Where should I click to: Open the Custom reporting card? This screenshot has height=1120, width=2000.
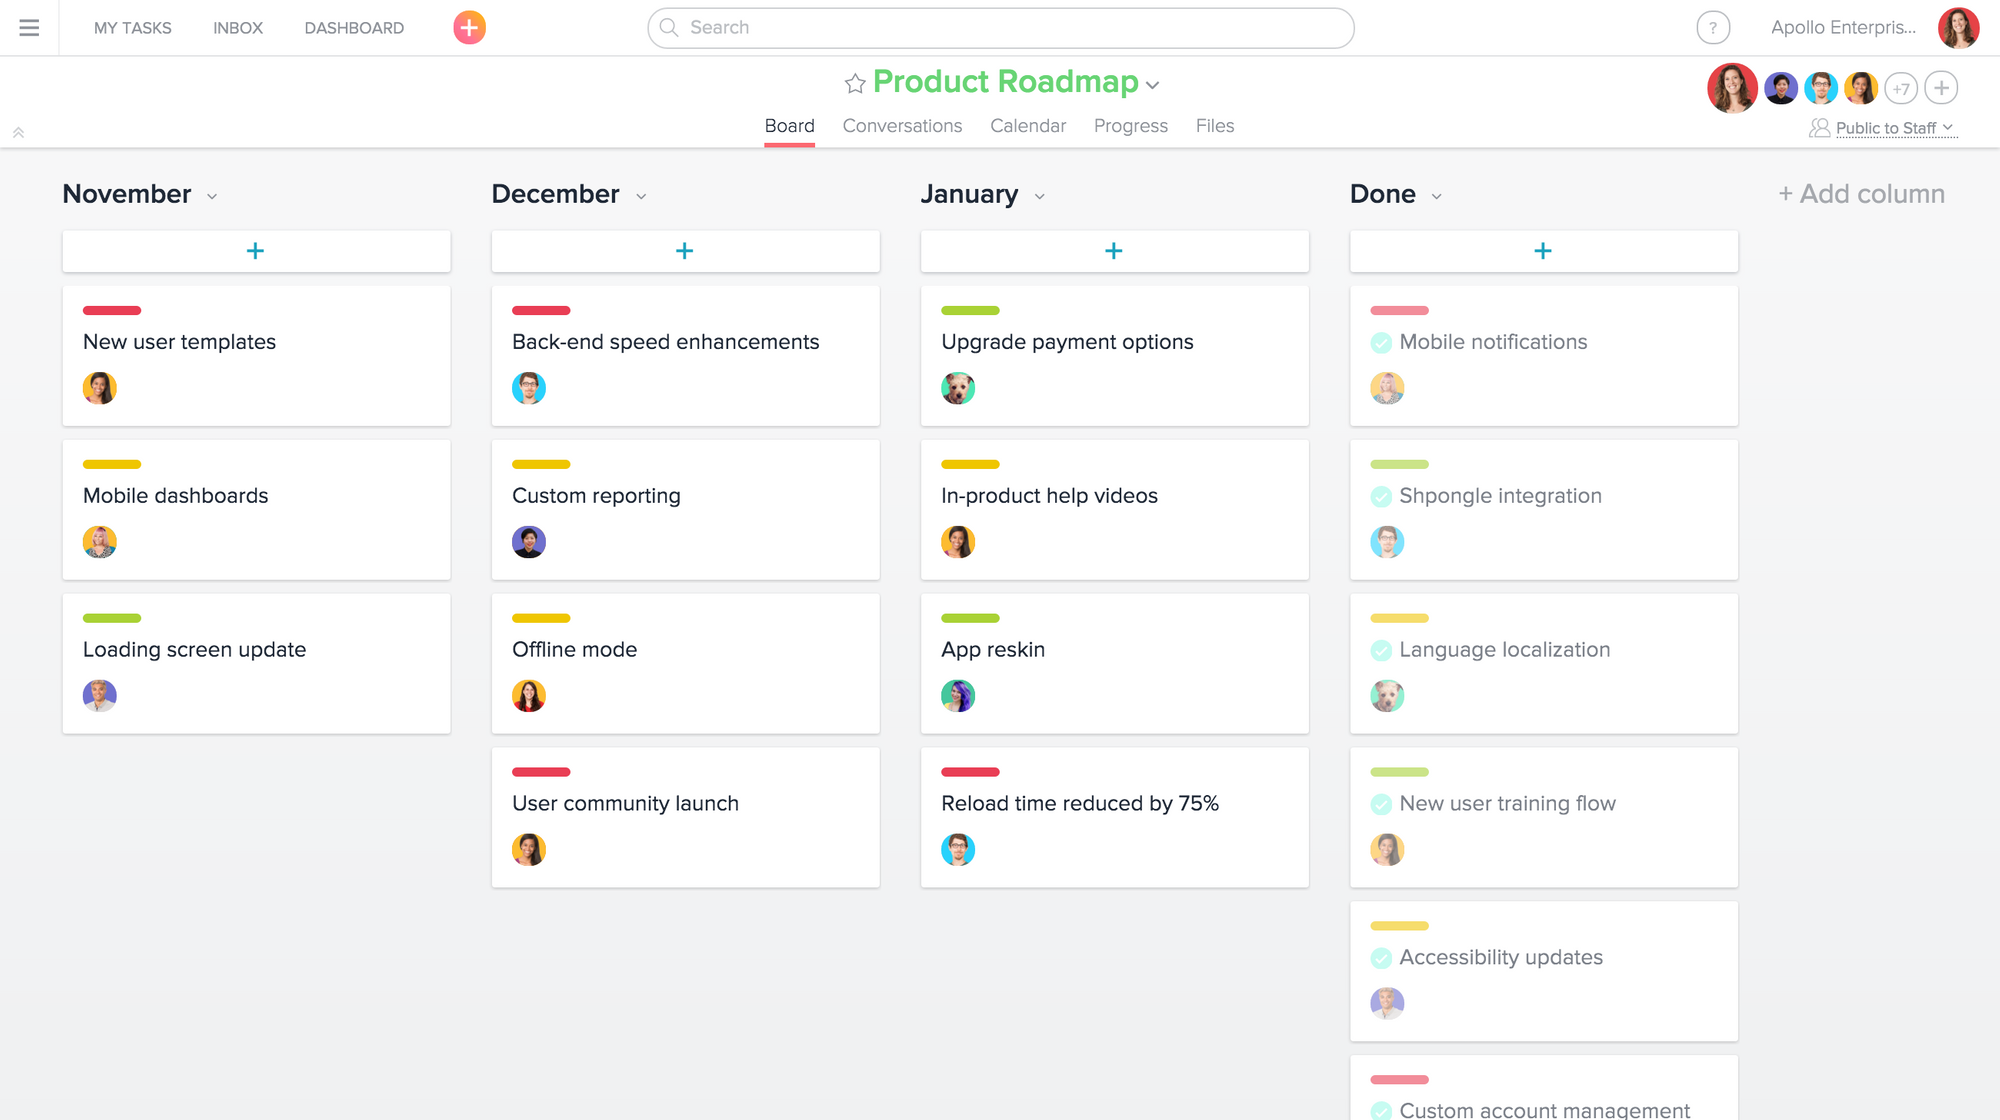(x=685, y=510)
